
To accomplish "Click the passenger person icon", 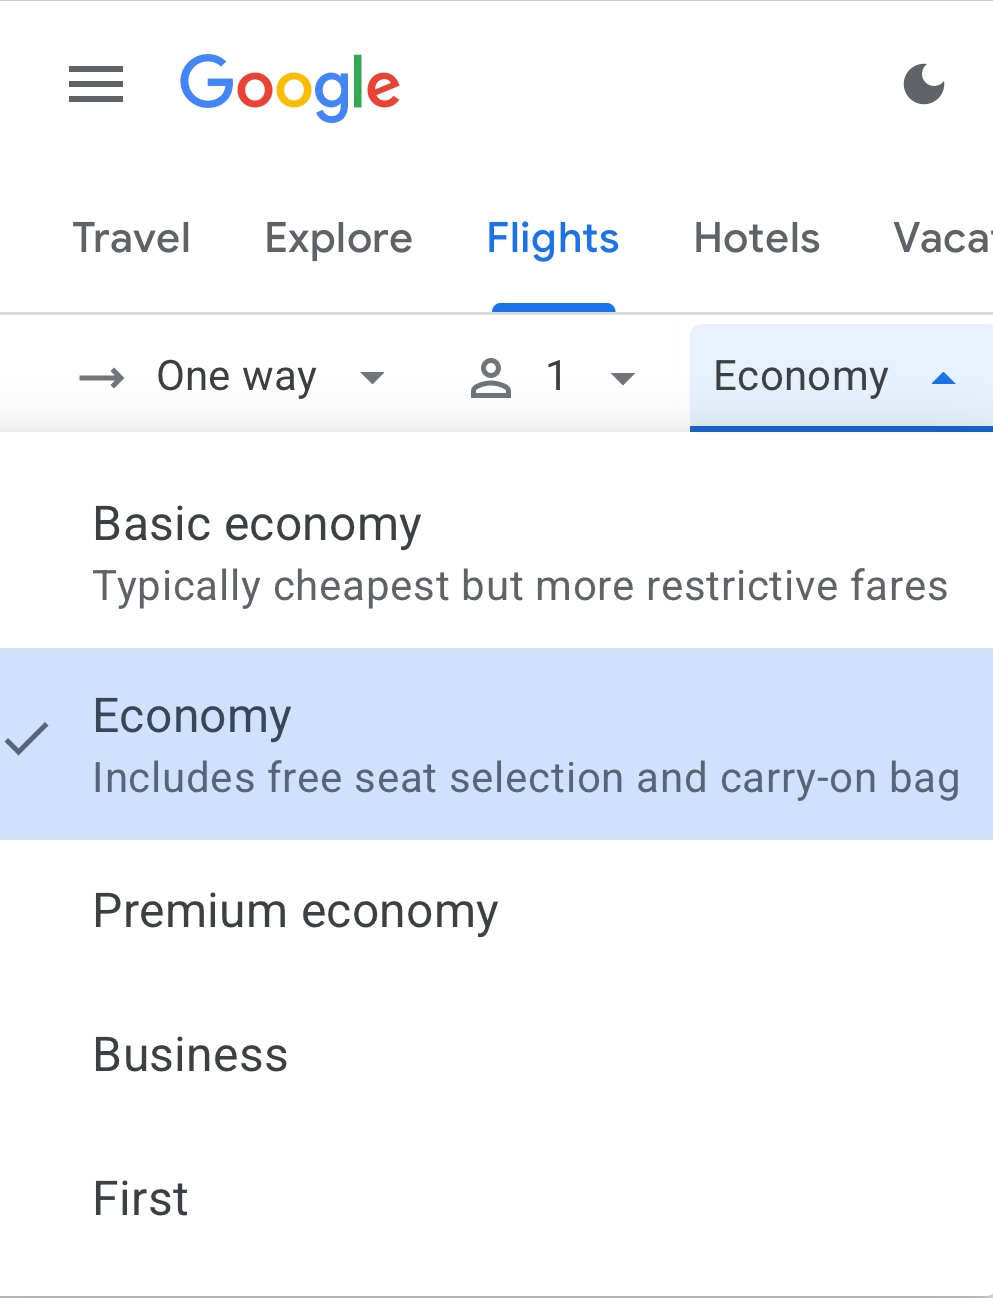I will [490, 378].
